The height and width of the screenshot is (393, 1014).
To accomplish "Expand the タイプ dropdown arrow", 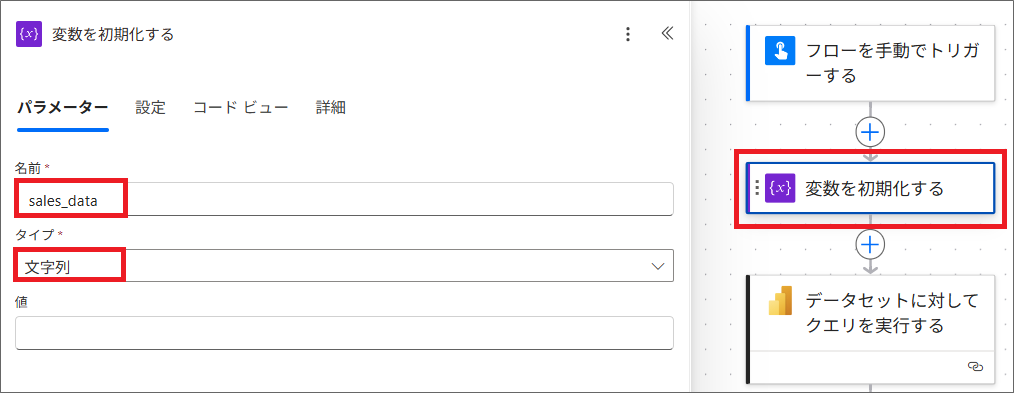I will [x=658, y=266].
